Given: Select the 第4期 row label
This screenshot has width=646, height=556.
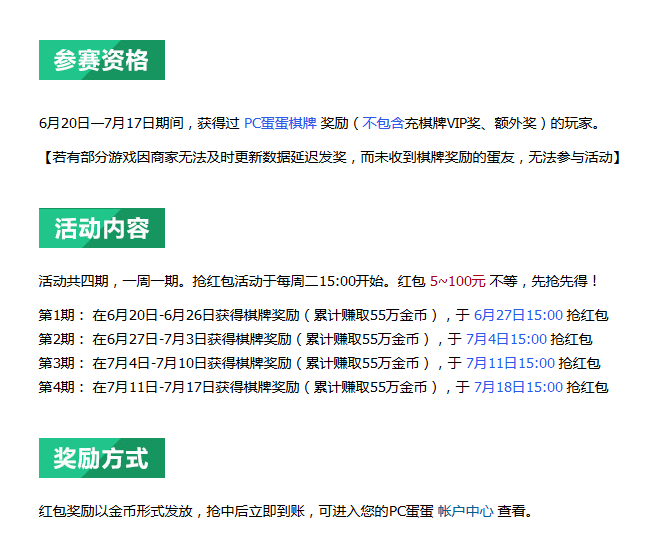Looking at the screenshot, I should (x=61, y=387).
